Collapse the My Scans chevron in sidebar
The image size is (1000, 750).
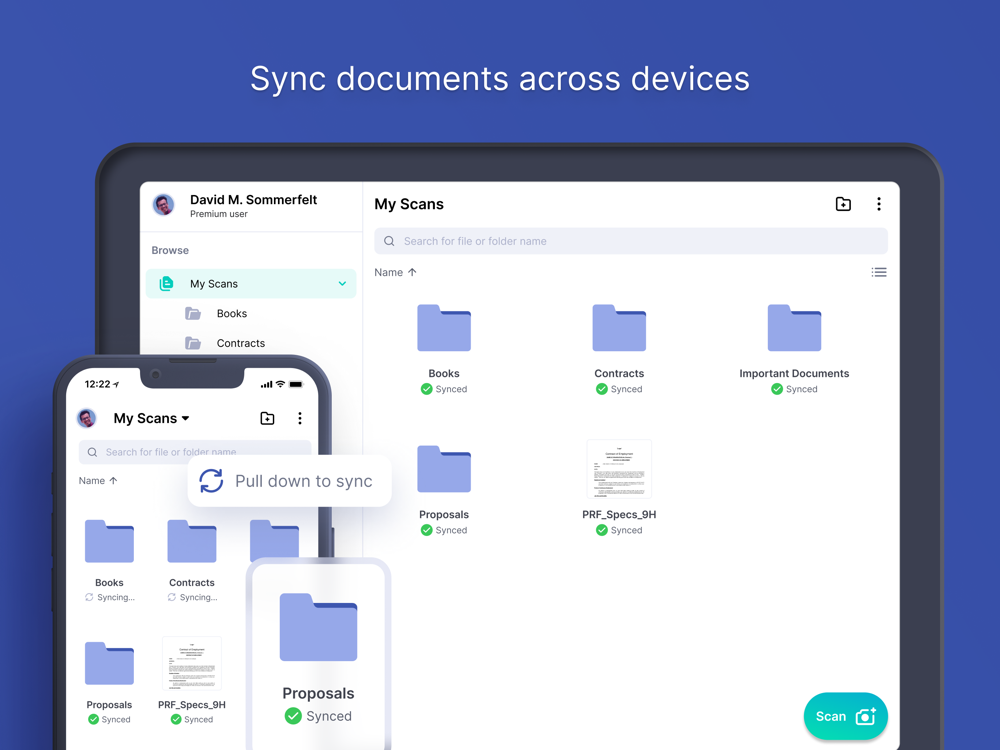[342, 284]
